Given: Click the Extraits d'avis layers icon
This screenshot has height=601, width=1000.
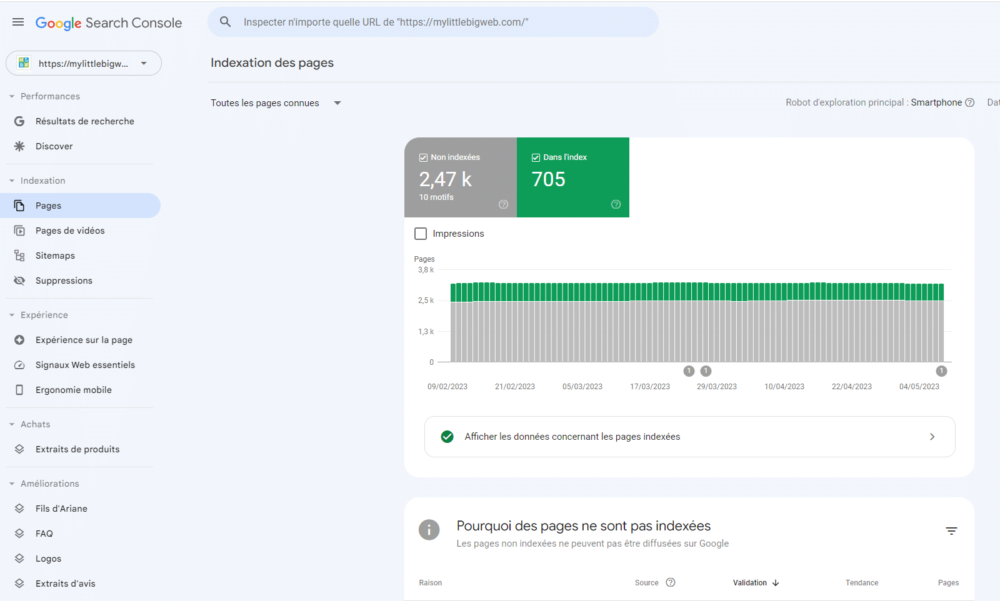Looking at the screenshot, I should pos(19,583).
